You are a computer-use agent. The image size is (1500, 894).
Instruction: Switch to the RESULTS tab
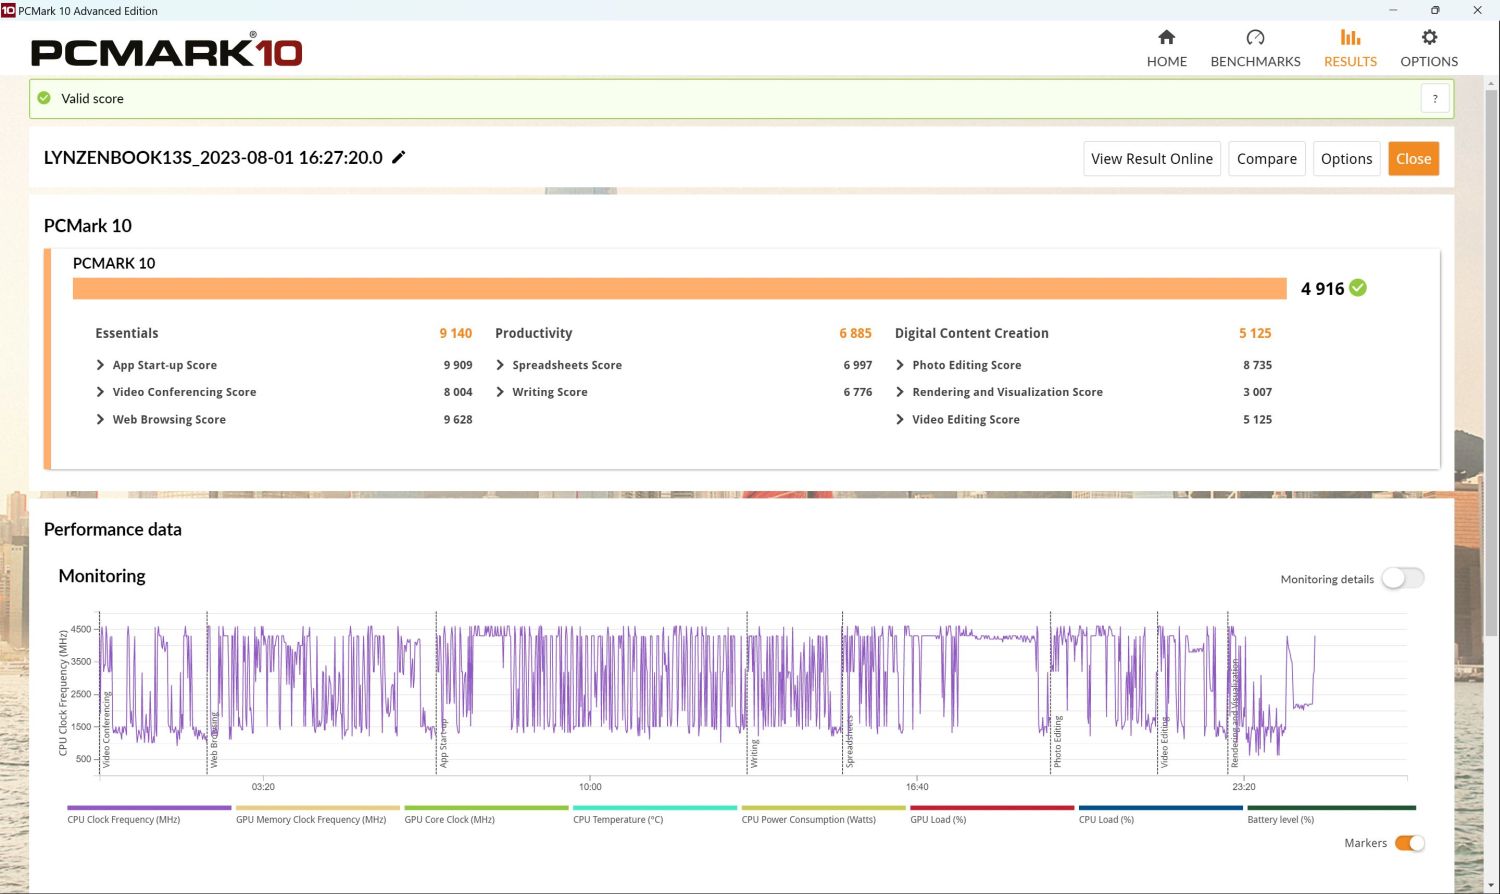[x=1350, y=48]
